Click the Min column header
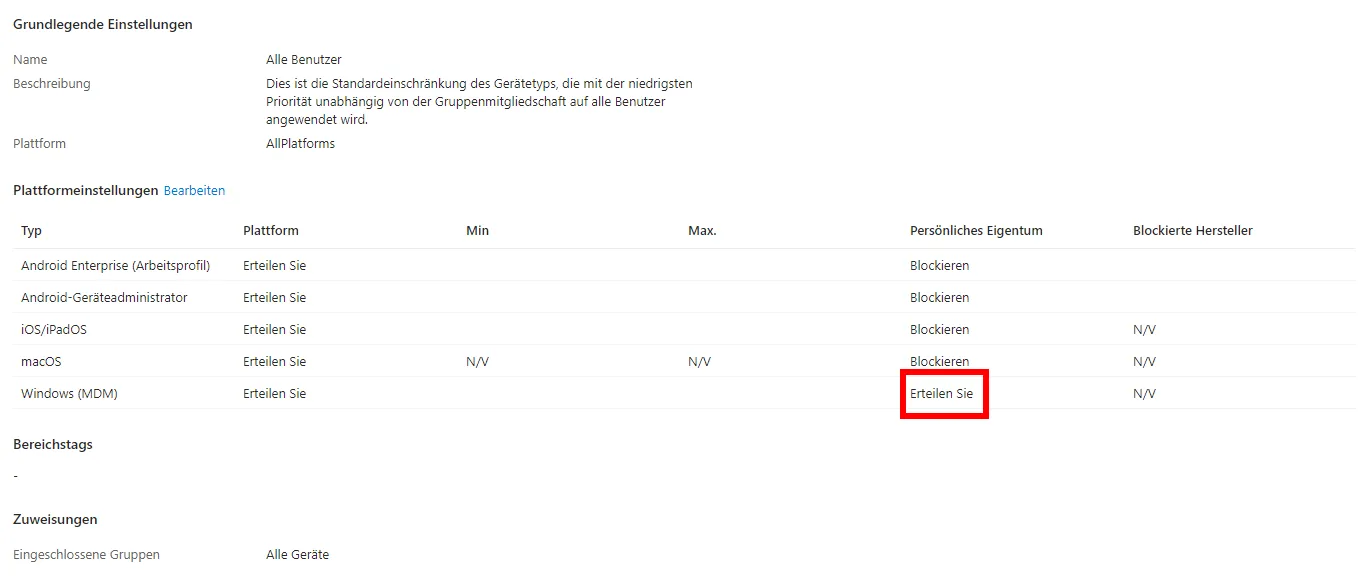1358x587 pixels. (477, 231)
